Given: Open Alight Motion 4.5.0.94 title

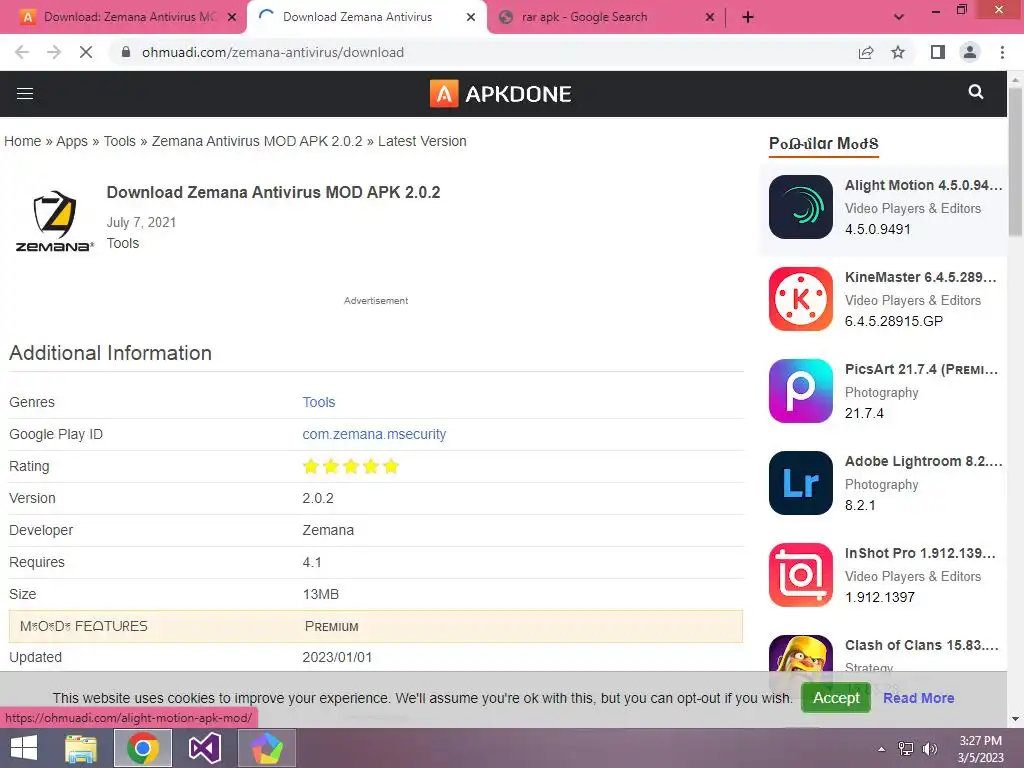Looking at the screenshot, I should point(923,185).
